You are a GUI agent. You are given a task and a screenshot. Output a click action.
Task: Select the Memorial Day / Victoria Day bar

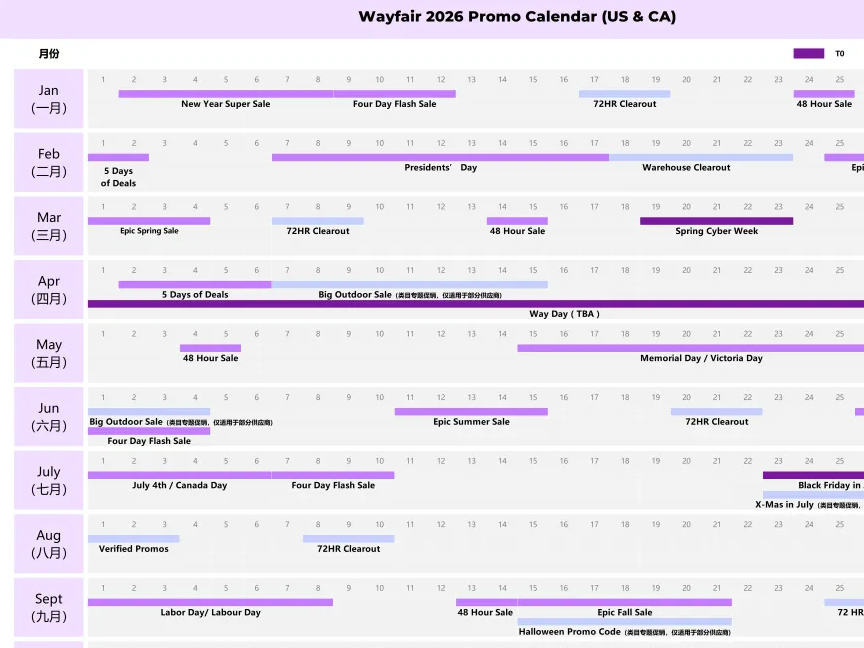[690, 348]
